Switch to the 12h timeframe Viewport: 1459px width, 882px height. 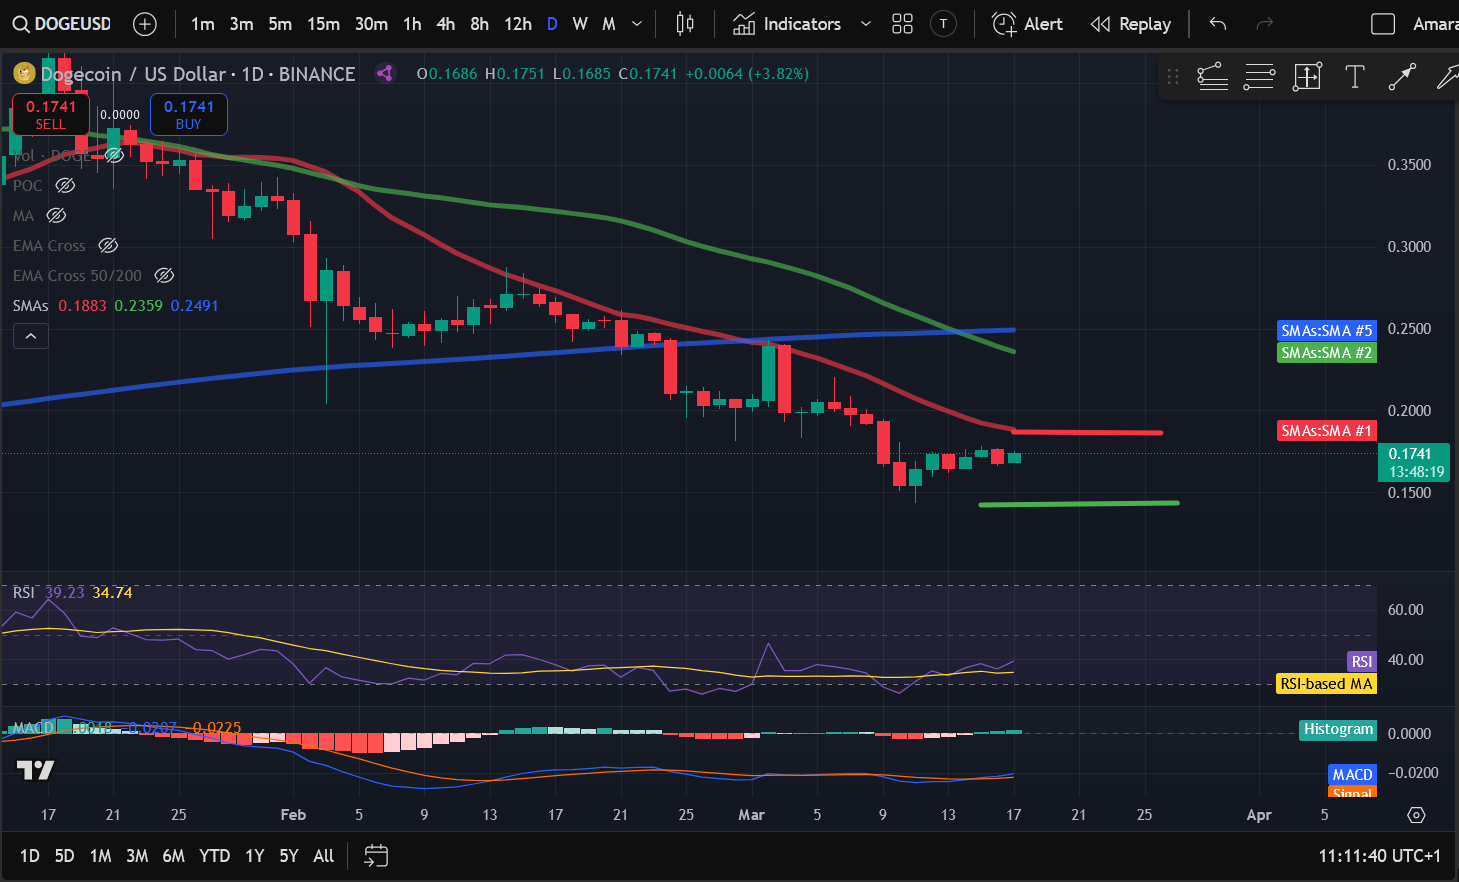pyautogui.click(x=518, y=24)
